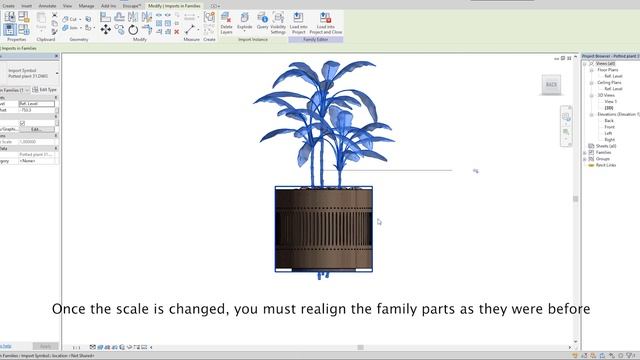Click the Move tool four-arrow icon

point(105,29)
